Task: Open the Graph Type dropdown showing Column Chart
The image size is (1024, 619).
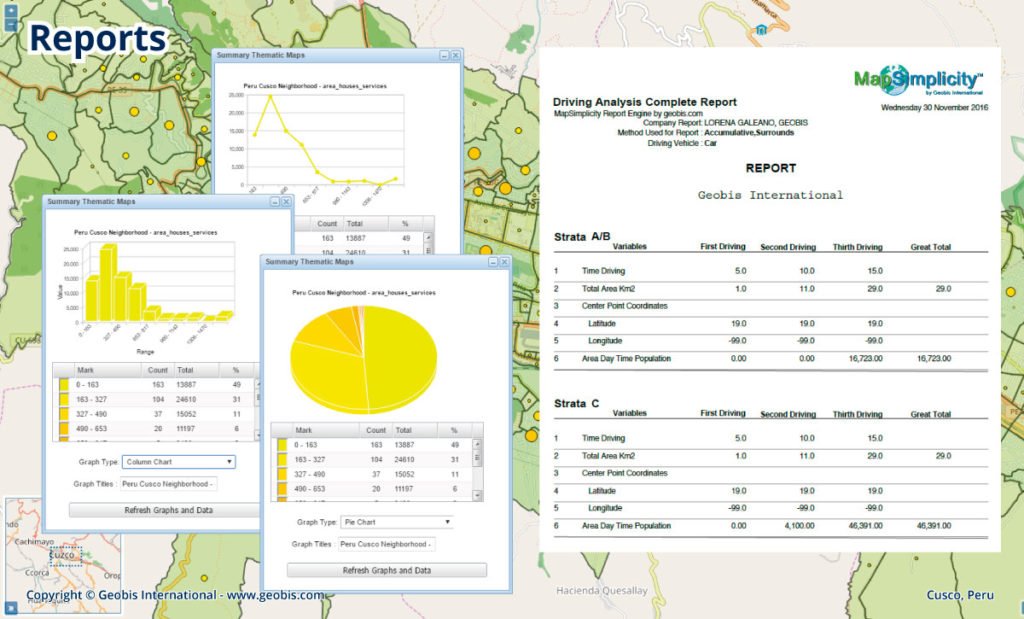Action: point(178,462)
